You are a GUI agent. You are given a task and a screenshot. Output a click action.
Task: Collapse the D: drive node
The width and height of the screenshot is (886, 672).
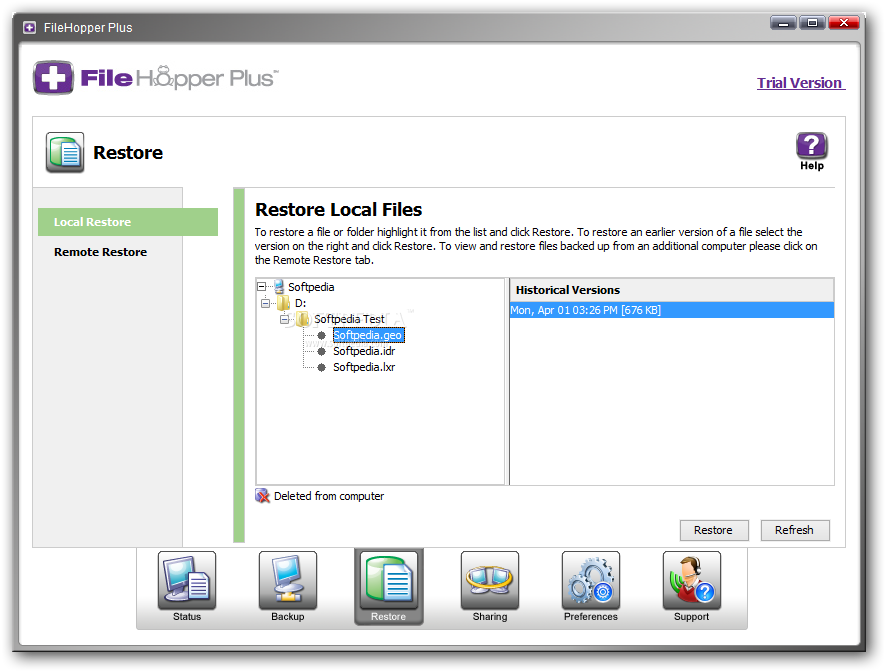coord(265,303)
